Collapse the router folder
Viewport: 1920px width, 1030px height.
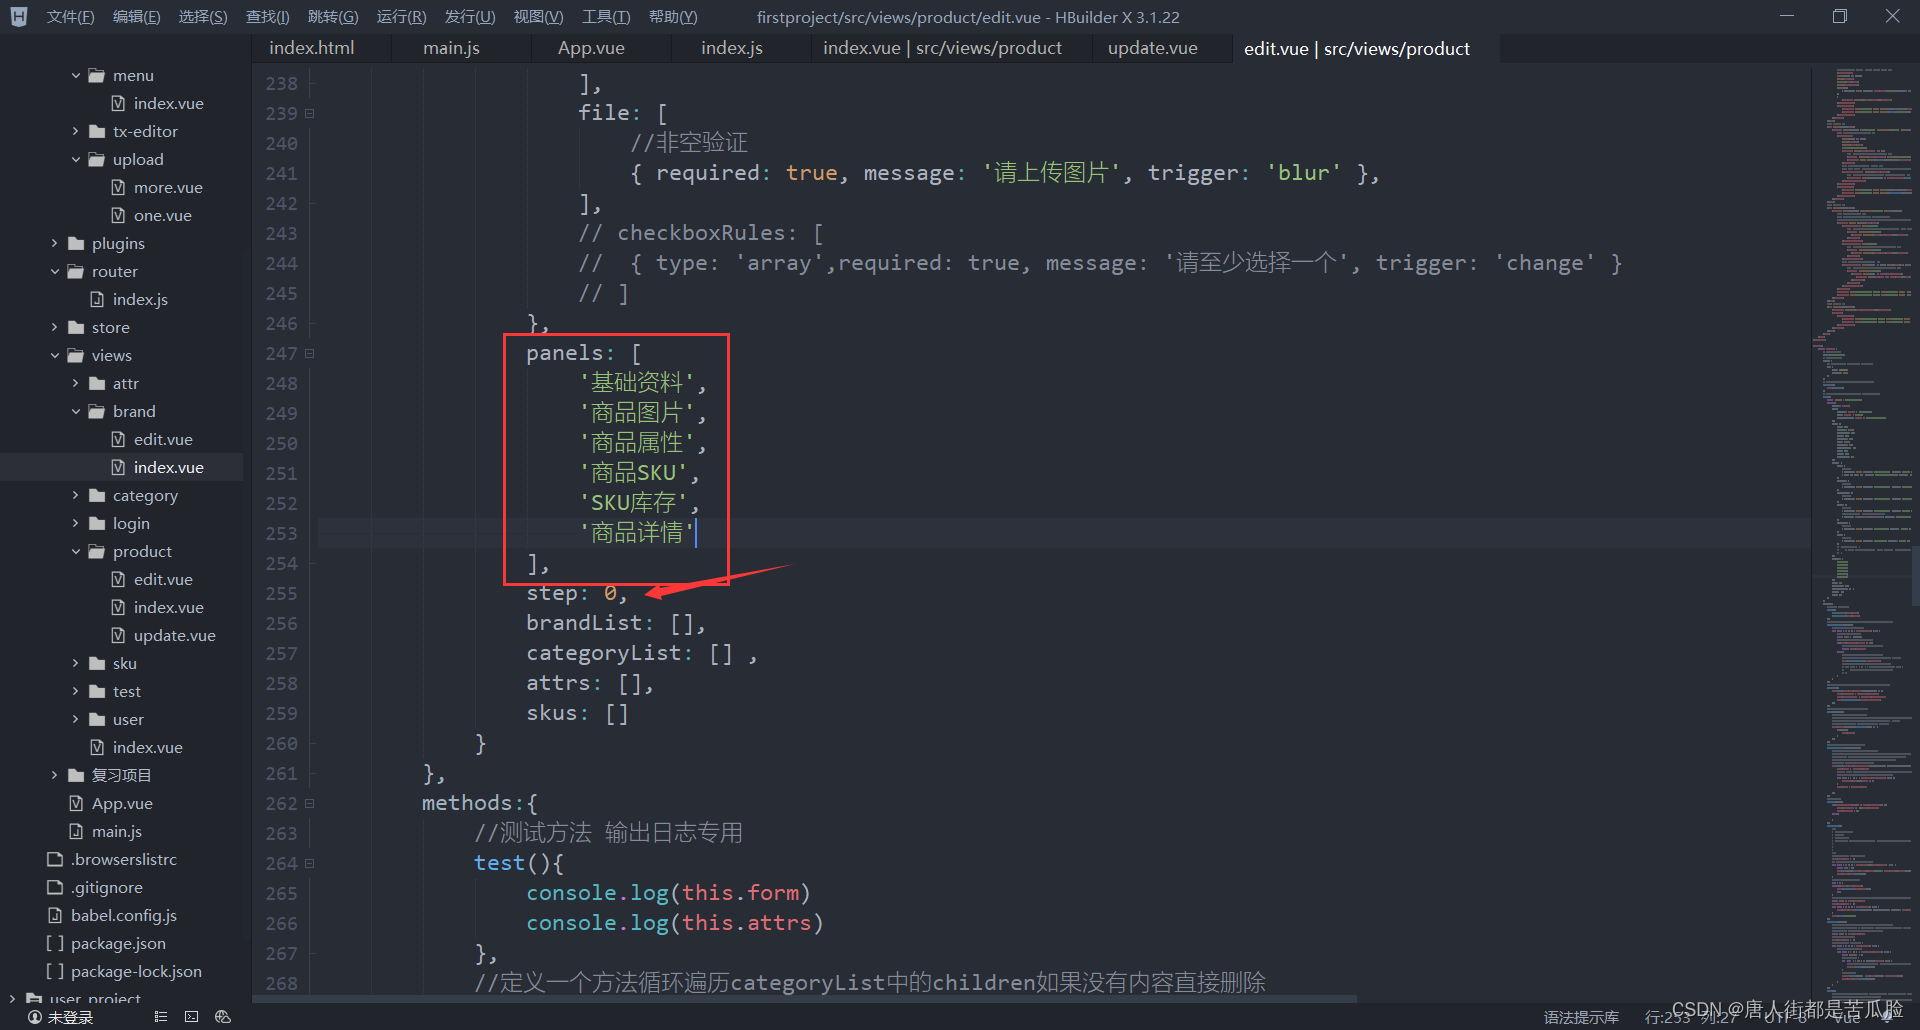[x=54, y=271]
